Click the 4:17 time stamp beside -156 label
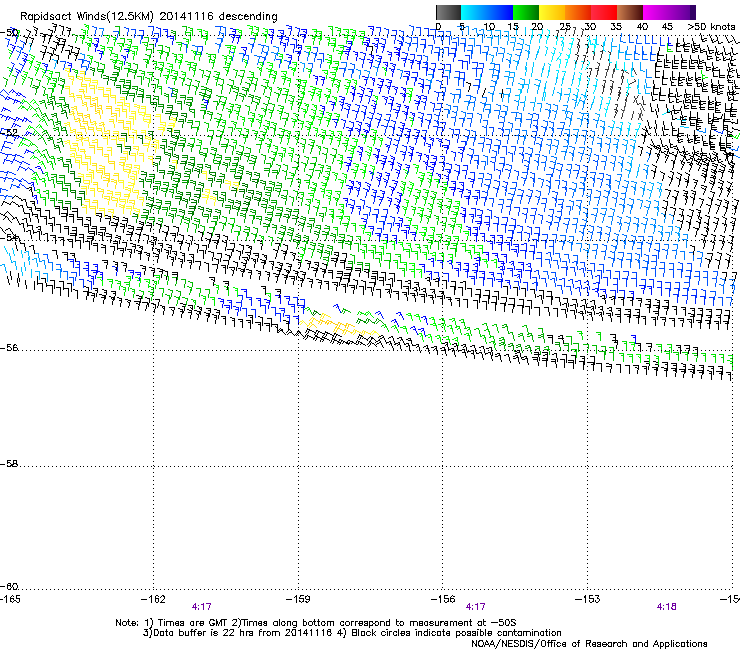 coord(475,607)
